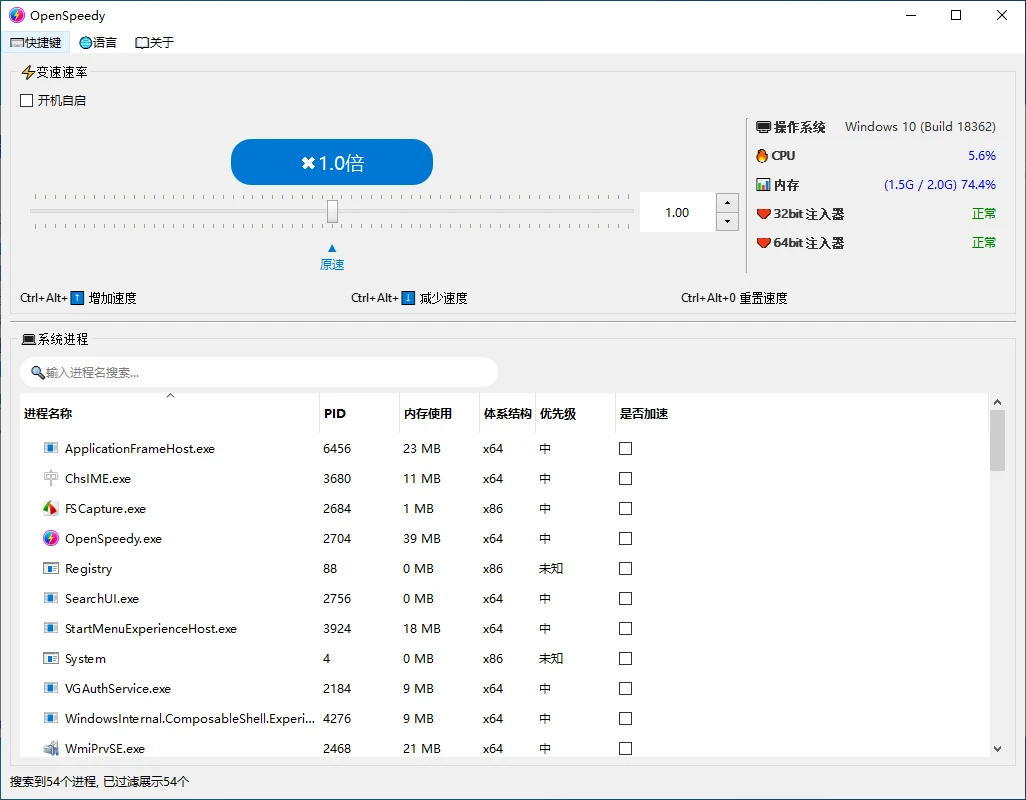
Task: Click the memory chart icon
Action: [x=763, y=185]
